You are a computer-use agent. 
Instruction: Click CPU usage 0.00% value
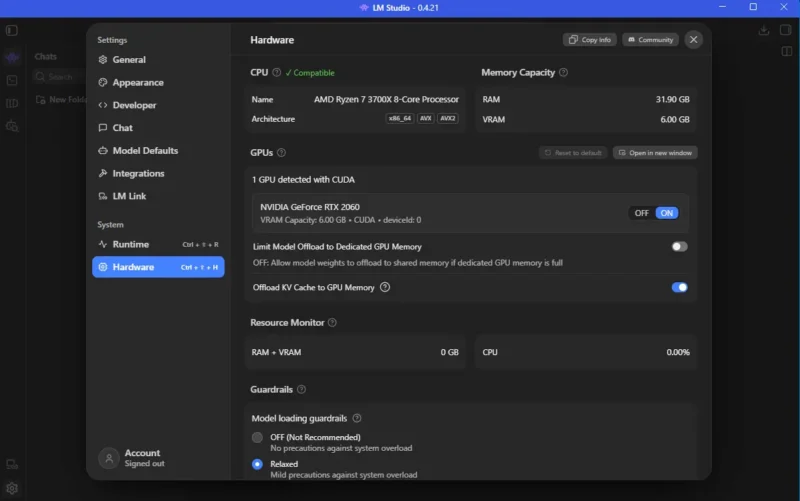[x=678, y=352]
